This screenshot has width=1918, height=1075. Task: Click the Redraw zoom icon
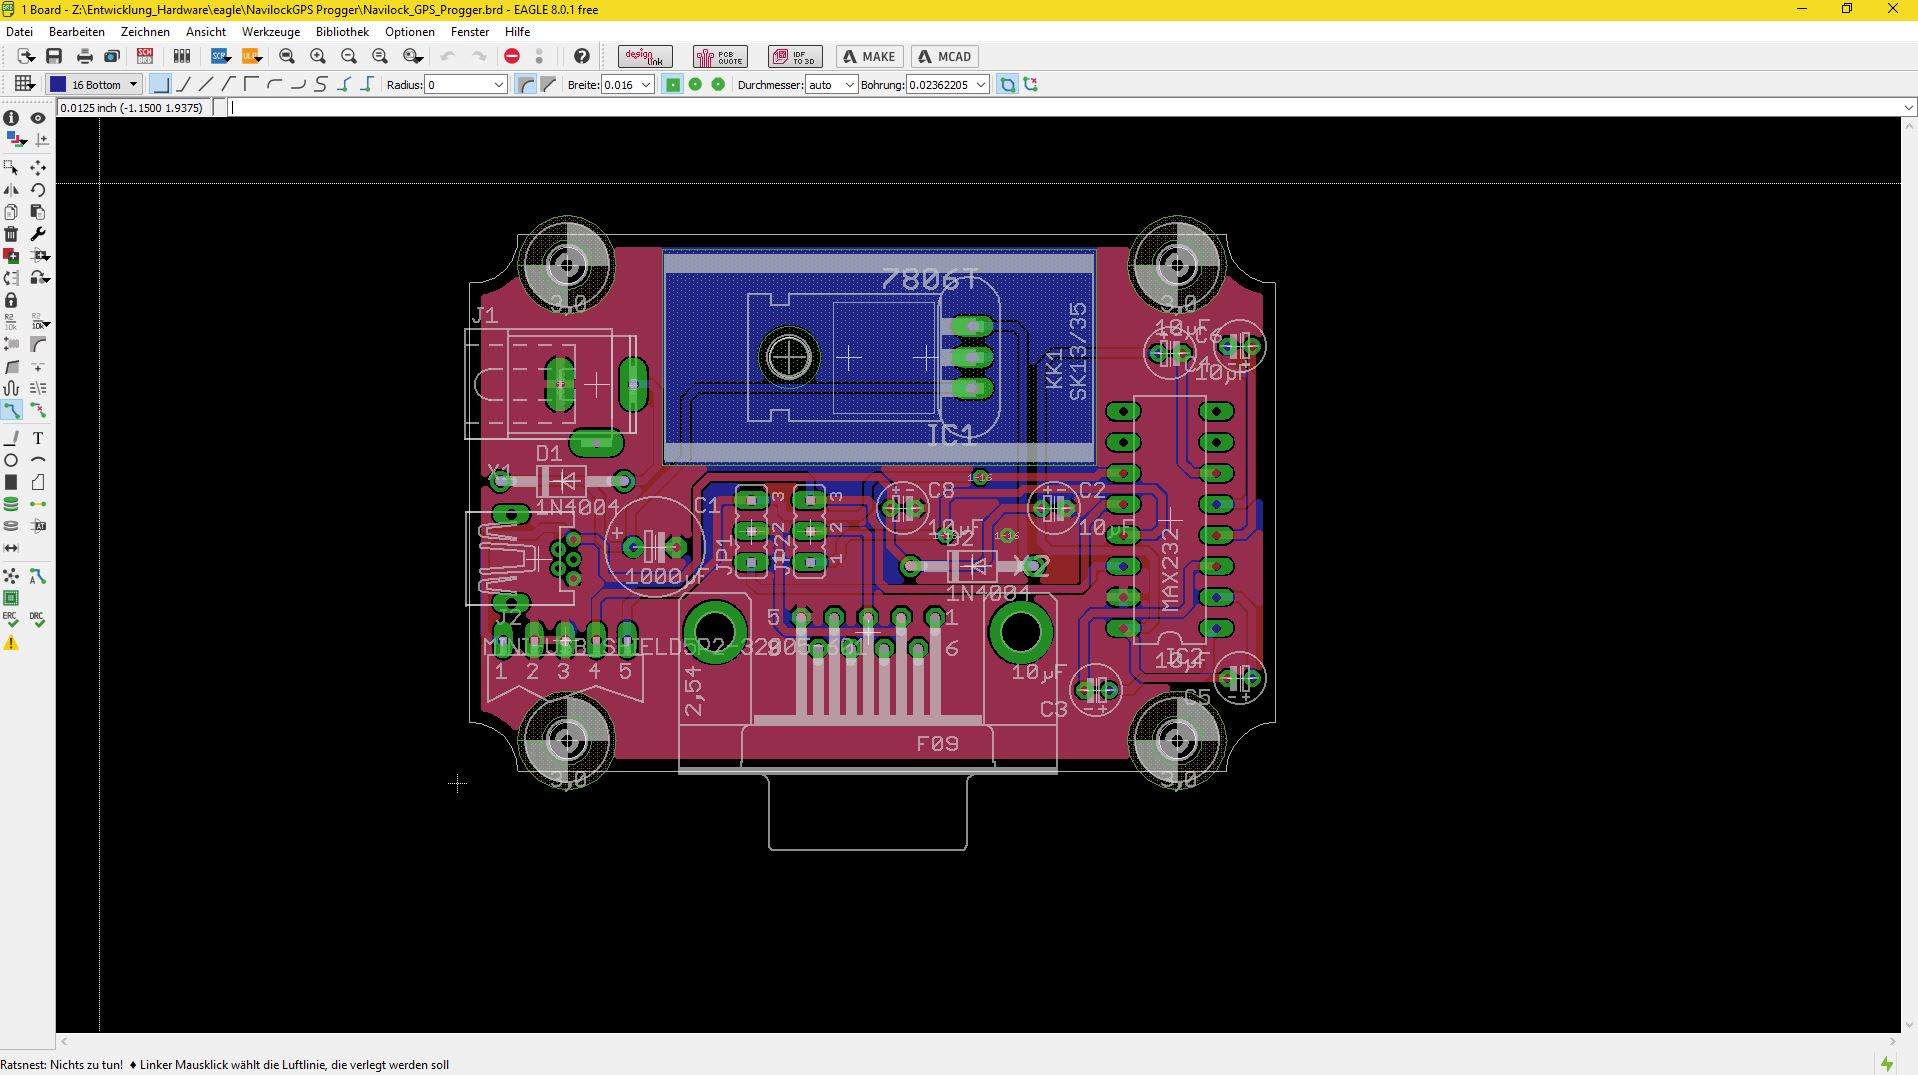click(x=380, y=57)
